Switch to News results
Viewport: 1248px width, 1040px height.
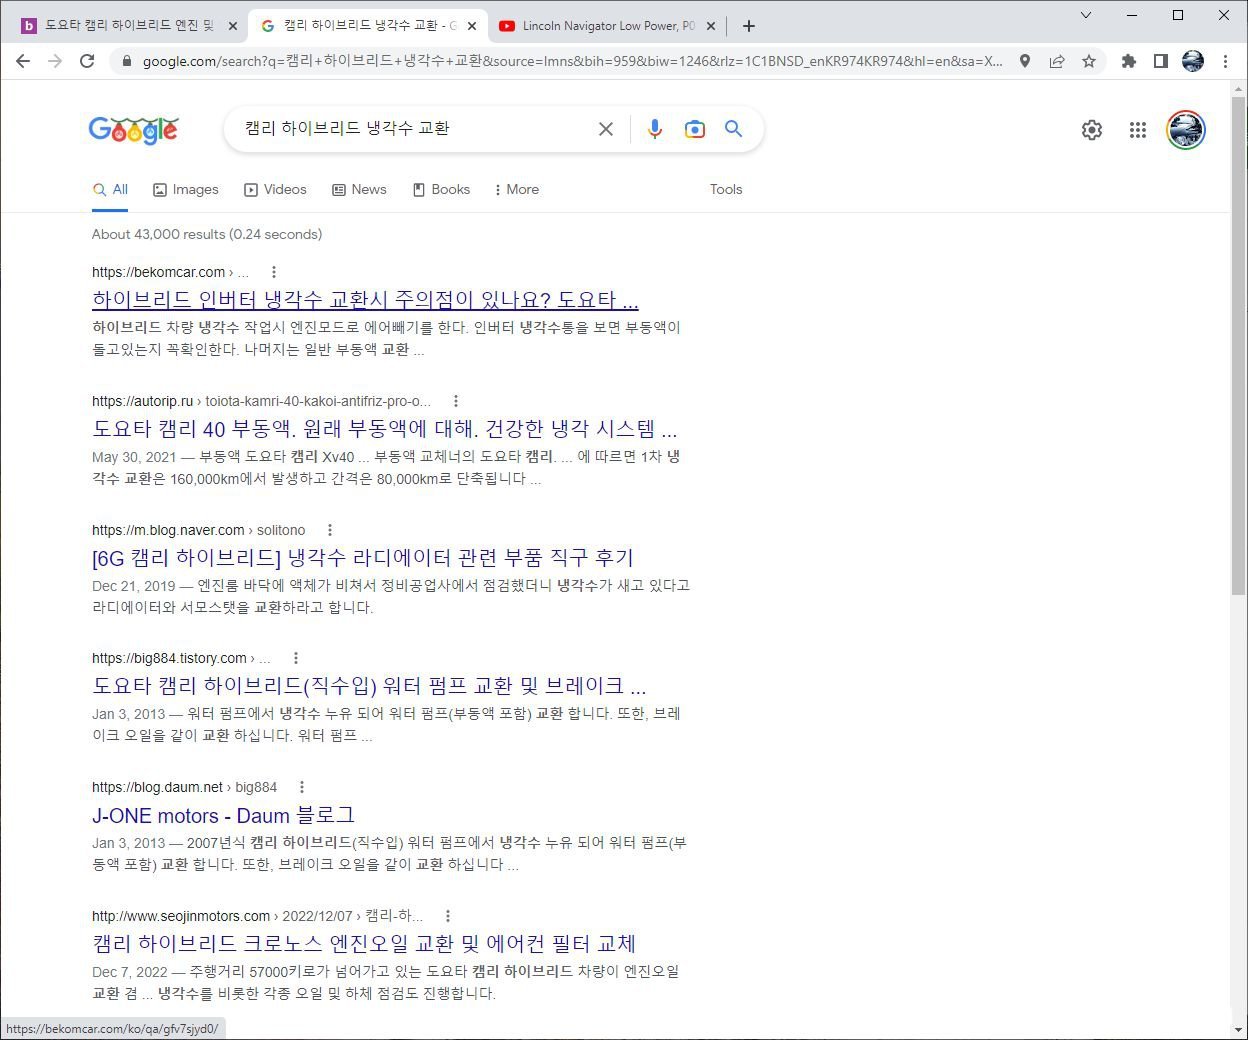click(359, 189)
